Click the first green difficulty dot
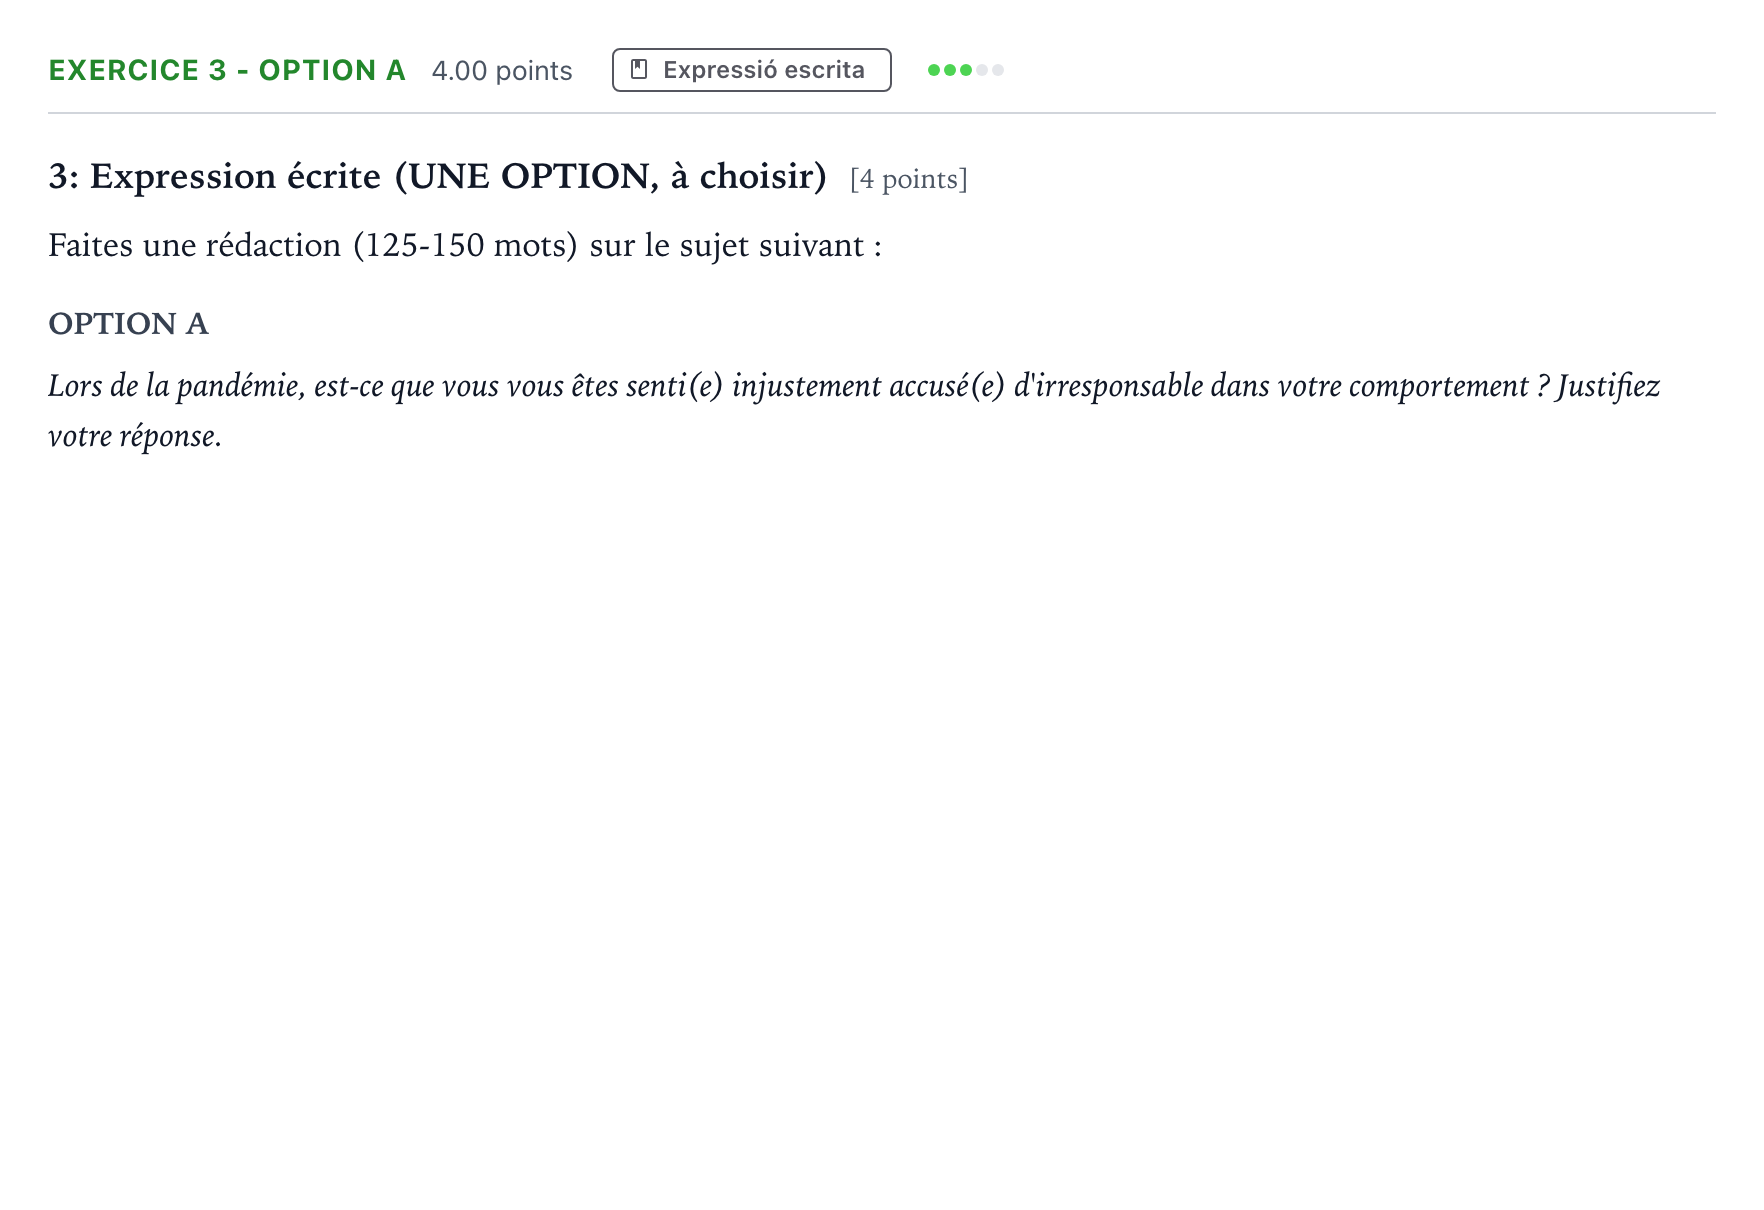Image resolution: width=1764 pixels, height=1210 pixels. coord(934,70)
